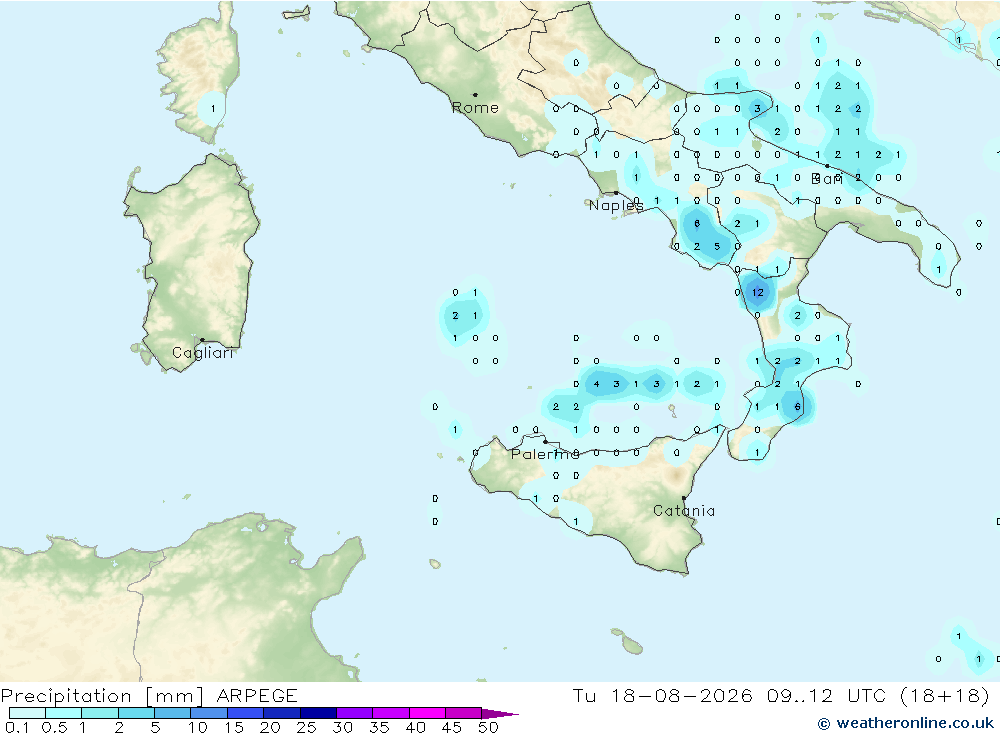Click the legend label 25
Image resolution: width=1000 pixels, height=733 pixels.
[307, 727]
